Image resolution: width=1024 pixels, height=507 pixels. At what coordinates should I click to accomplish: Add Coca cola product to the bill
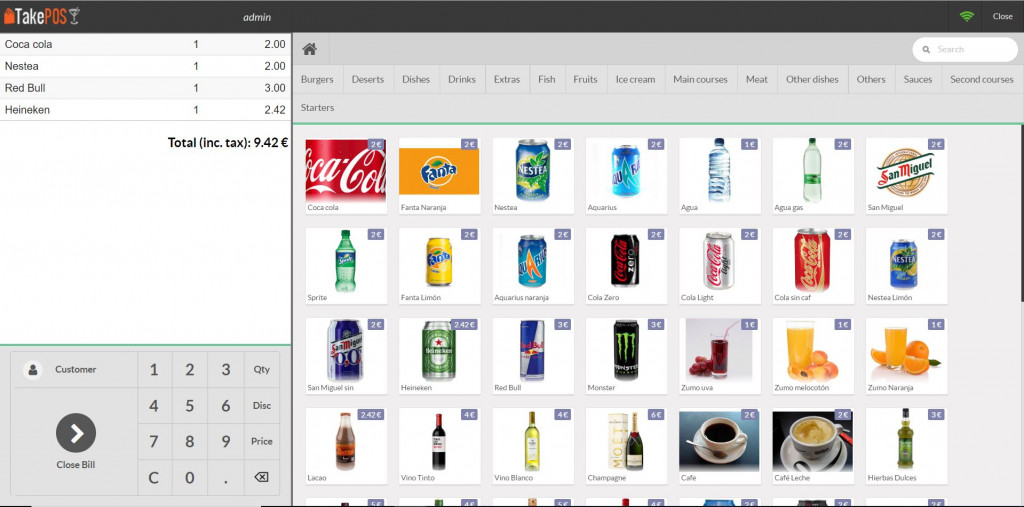click(346, 175)
